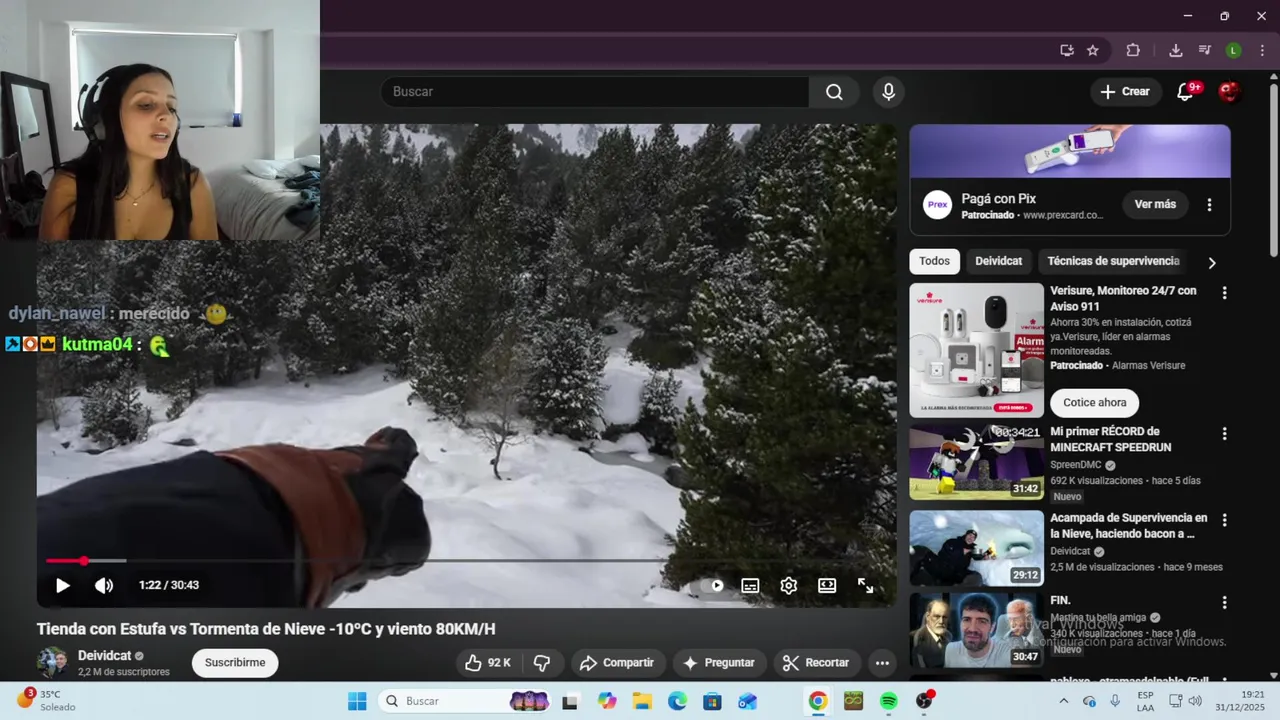Image resolution: width=1280 pixels, height=720 pixels.
Task: Open Task View on the taskbar
Action: [570, 701]
